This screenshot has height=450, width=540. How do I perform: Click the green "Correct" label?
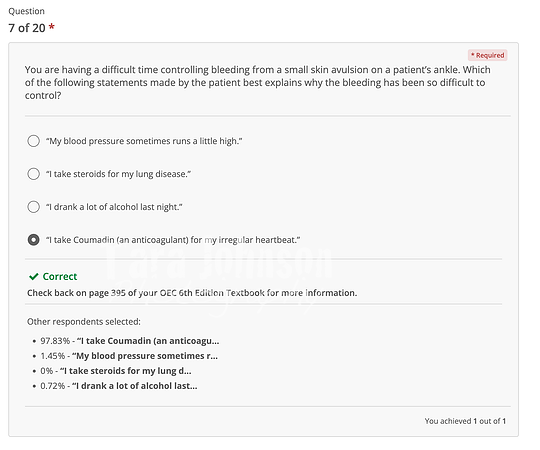pos(60,276)
